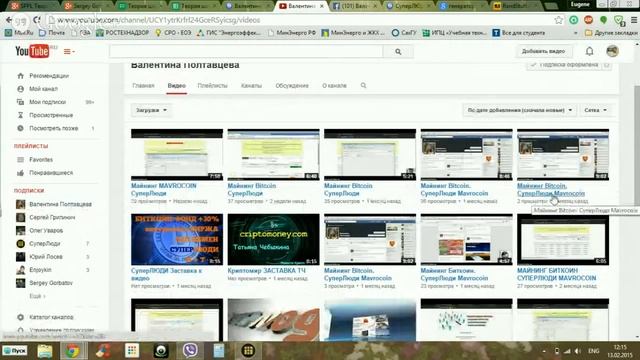The width and height of the screenshot is (640, 360).
Task: Click the Добавить видео button
Action: pyautogui.click(x=543, y=51)
